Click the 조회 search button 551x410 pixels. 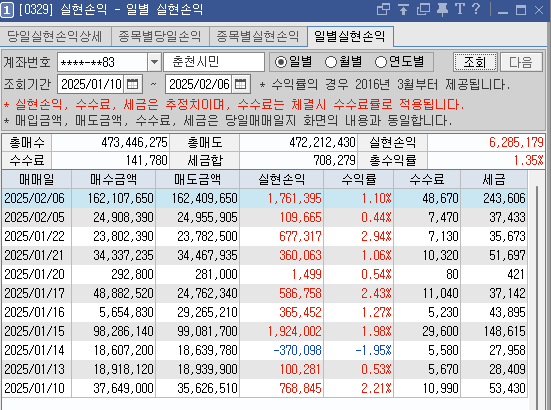tap(475, 62)
